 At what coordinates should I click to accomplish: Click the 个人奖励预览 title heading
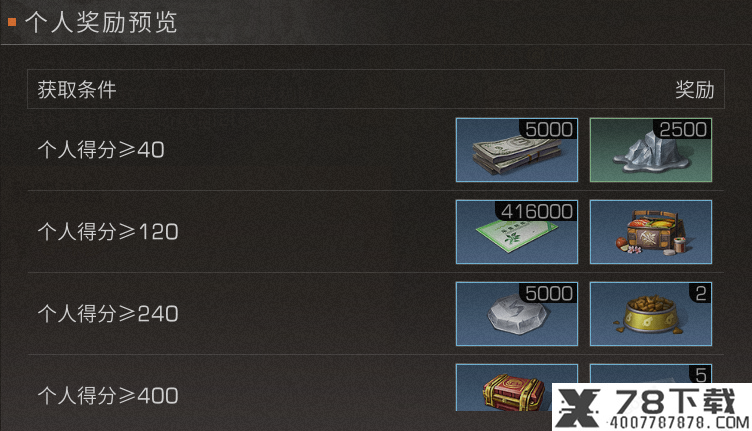coord(101,22)
